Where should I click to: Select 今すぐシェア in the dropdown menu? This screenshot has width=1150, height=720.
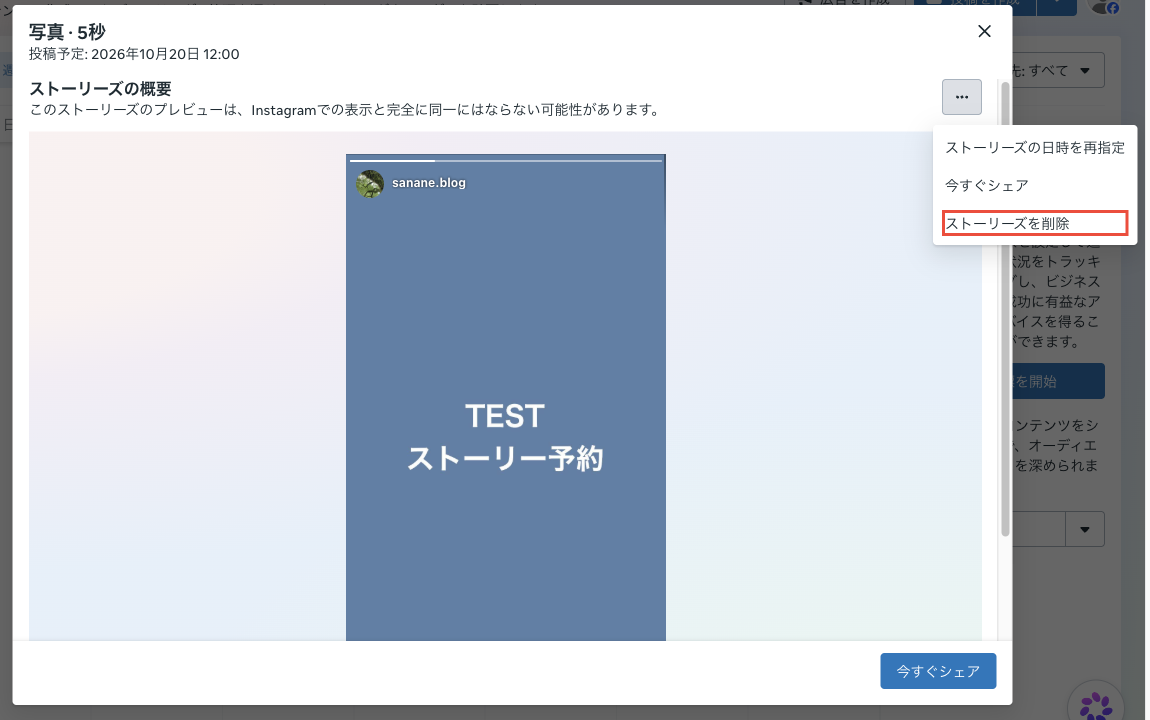(986, 185)
